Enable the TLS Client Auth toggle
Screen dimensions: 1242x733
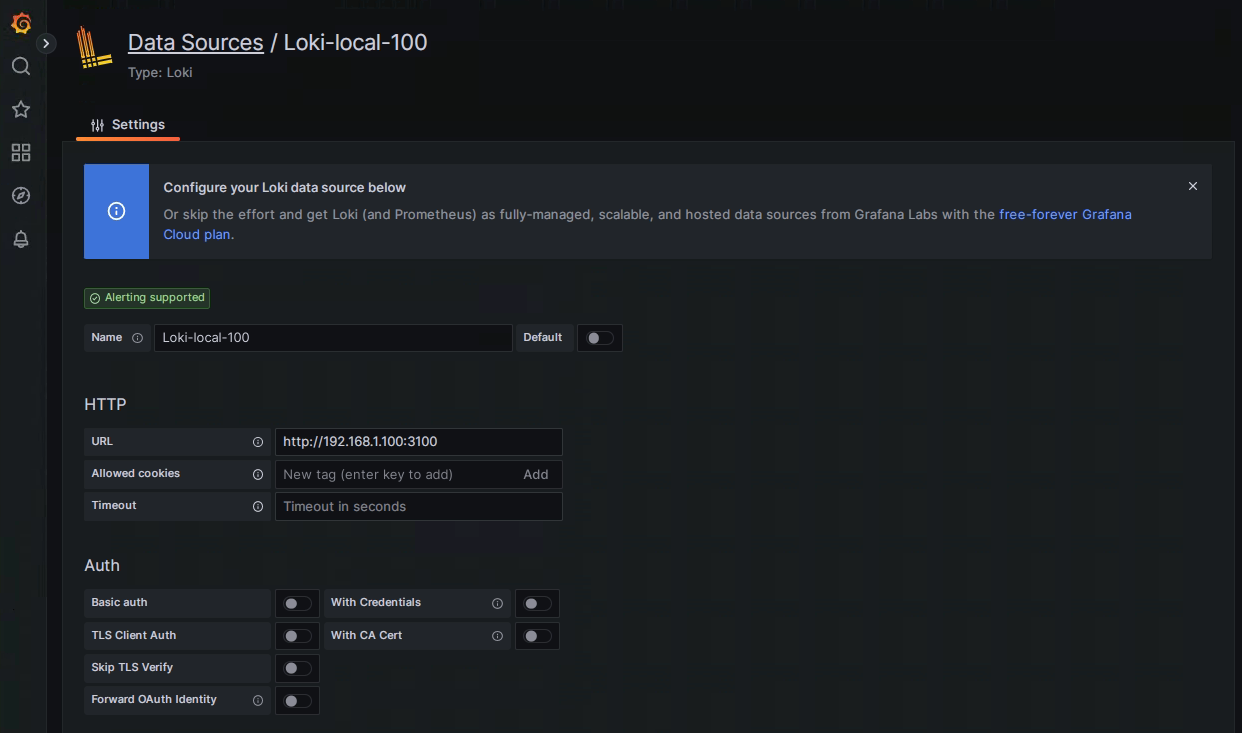(x=297, y=636)
